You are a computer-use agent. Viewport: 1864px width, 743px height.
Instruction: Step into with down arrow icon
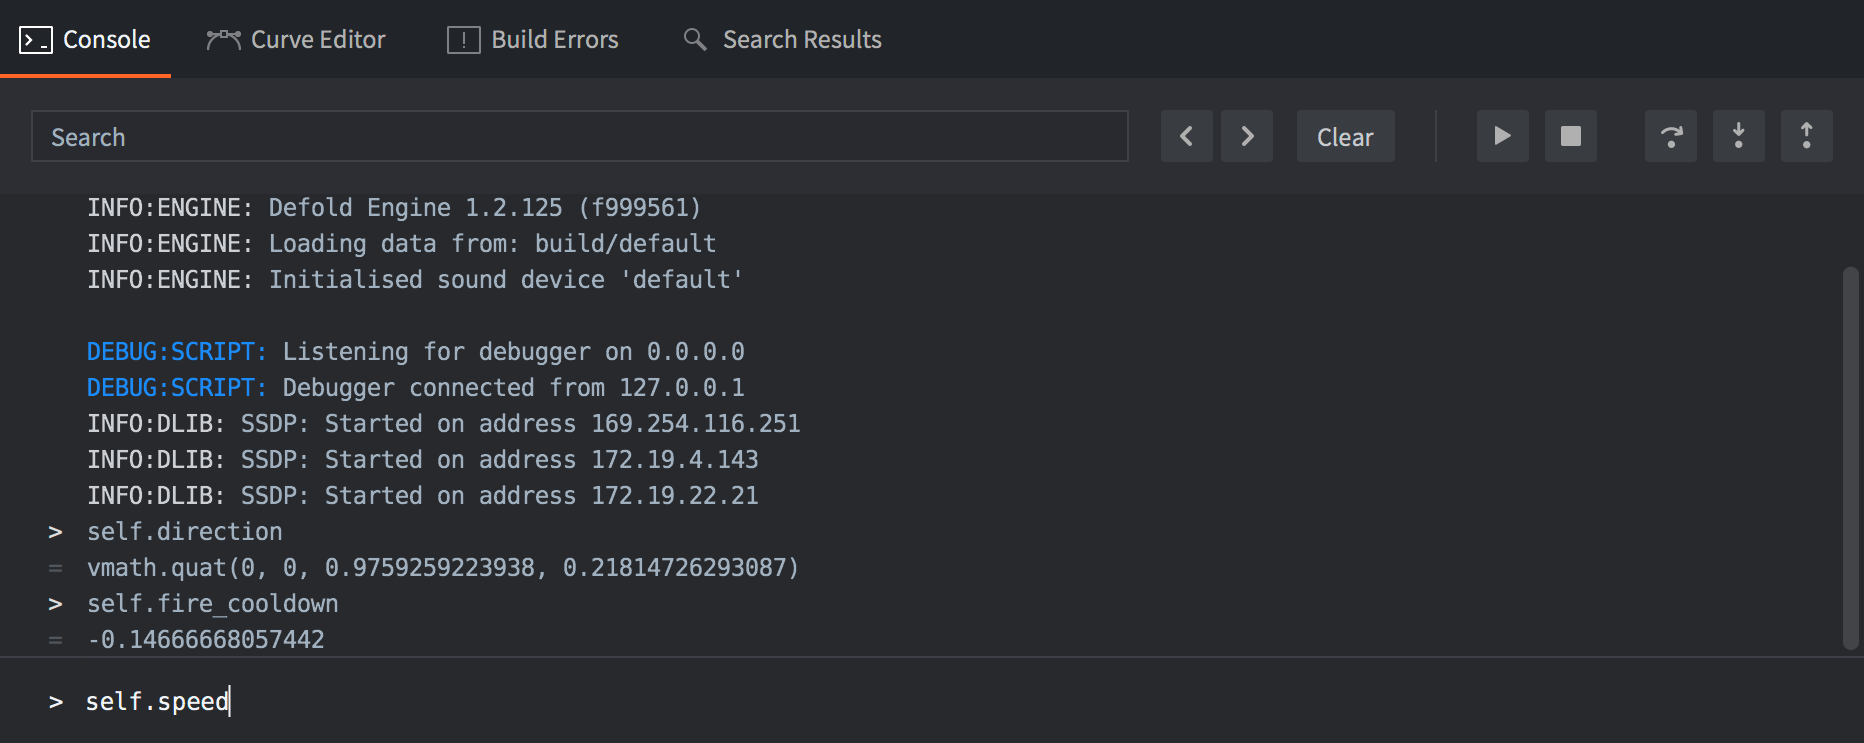(1738, 137)
